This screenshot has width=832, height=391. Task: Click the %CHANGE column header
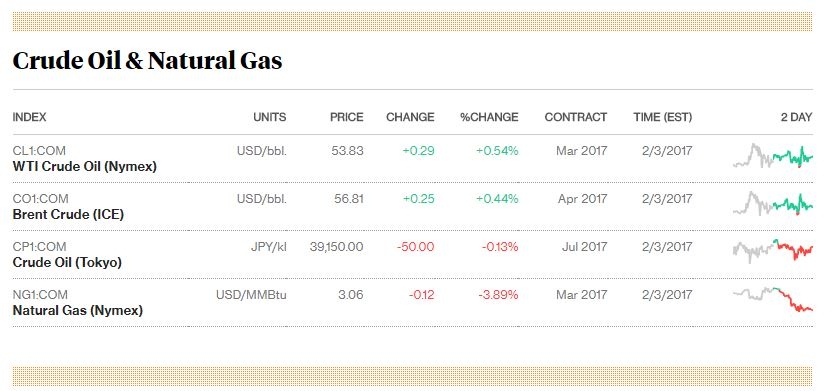(489, 117)
